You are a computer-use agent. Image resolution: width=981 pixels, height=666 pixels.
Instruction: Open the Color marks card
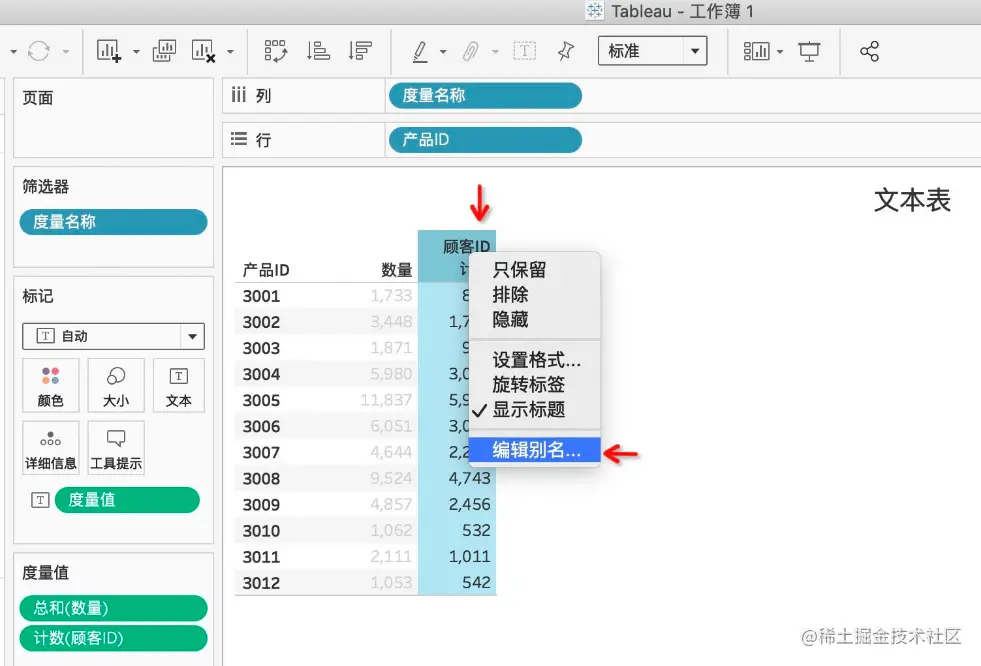tap(51, 385)
